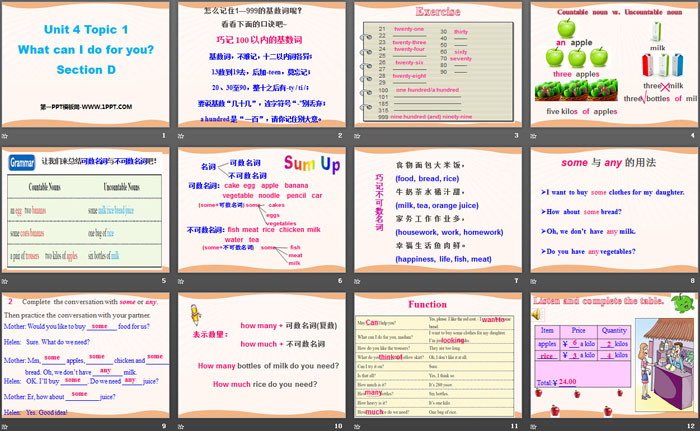Click the cartoon figure on the how many slide
Screen dimensions: 700x431
pos(196,315)
